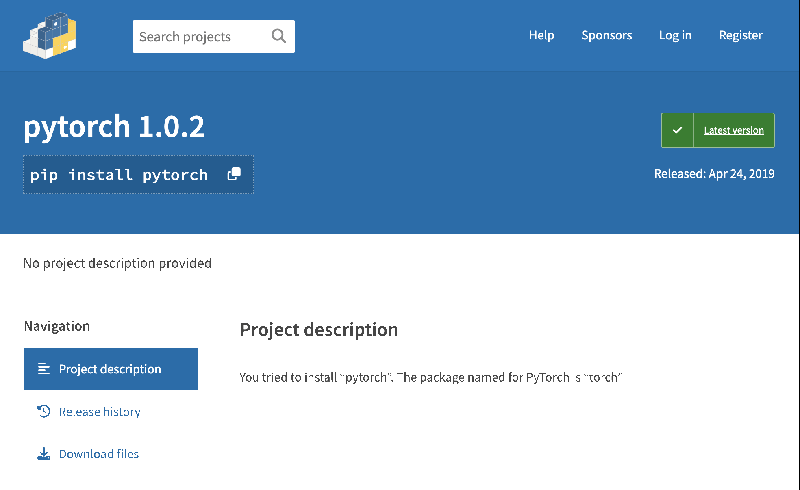Click the green checkmark latest version icon
This screenshot has width=800, height=490.
(677, 130)
